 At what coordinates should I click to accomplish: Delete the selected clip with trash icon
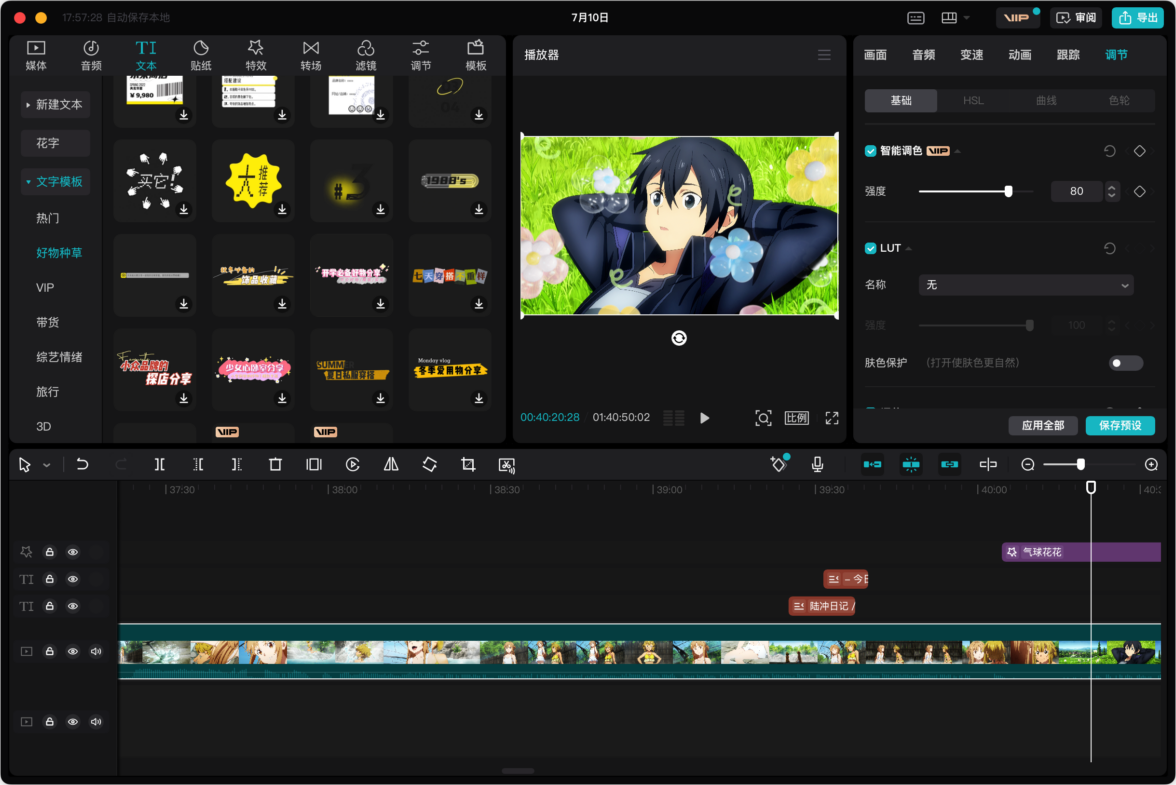coord(275,465)
